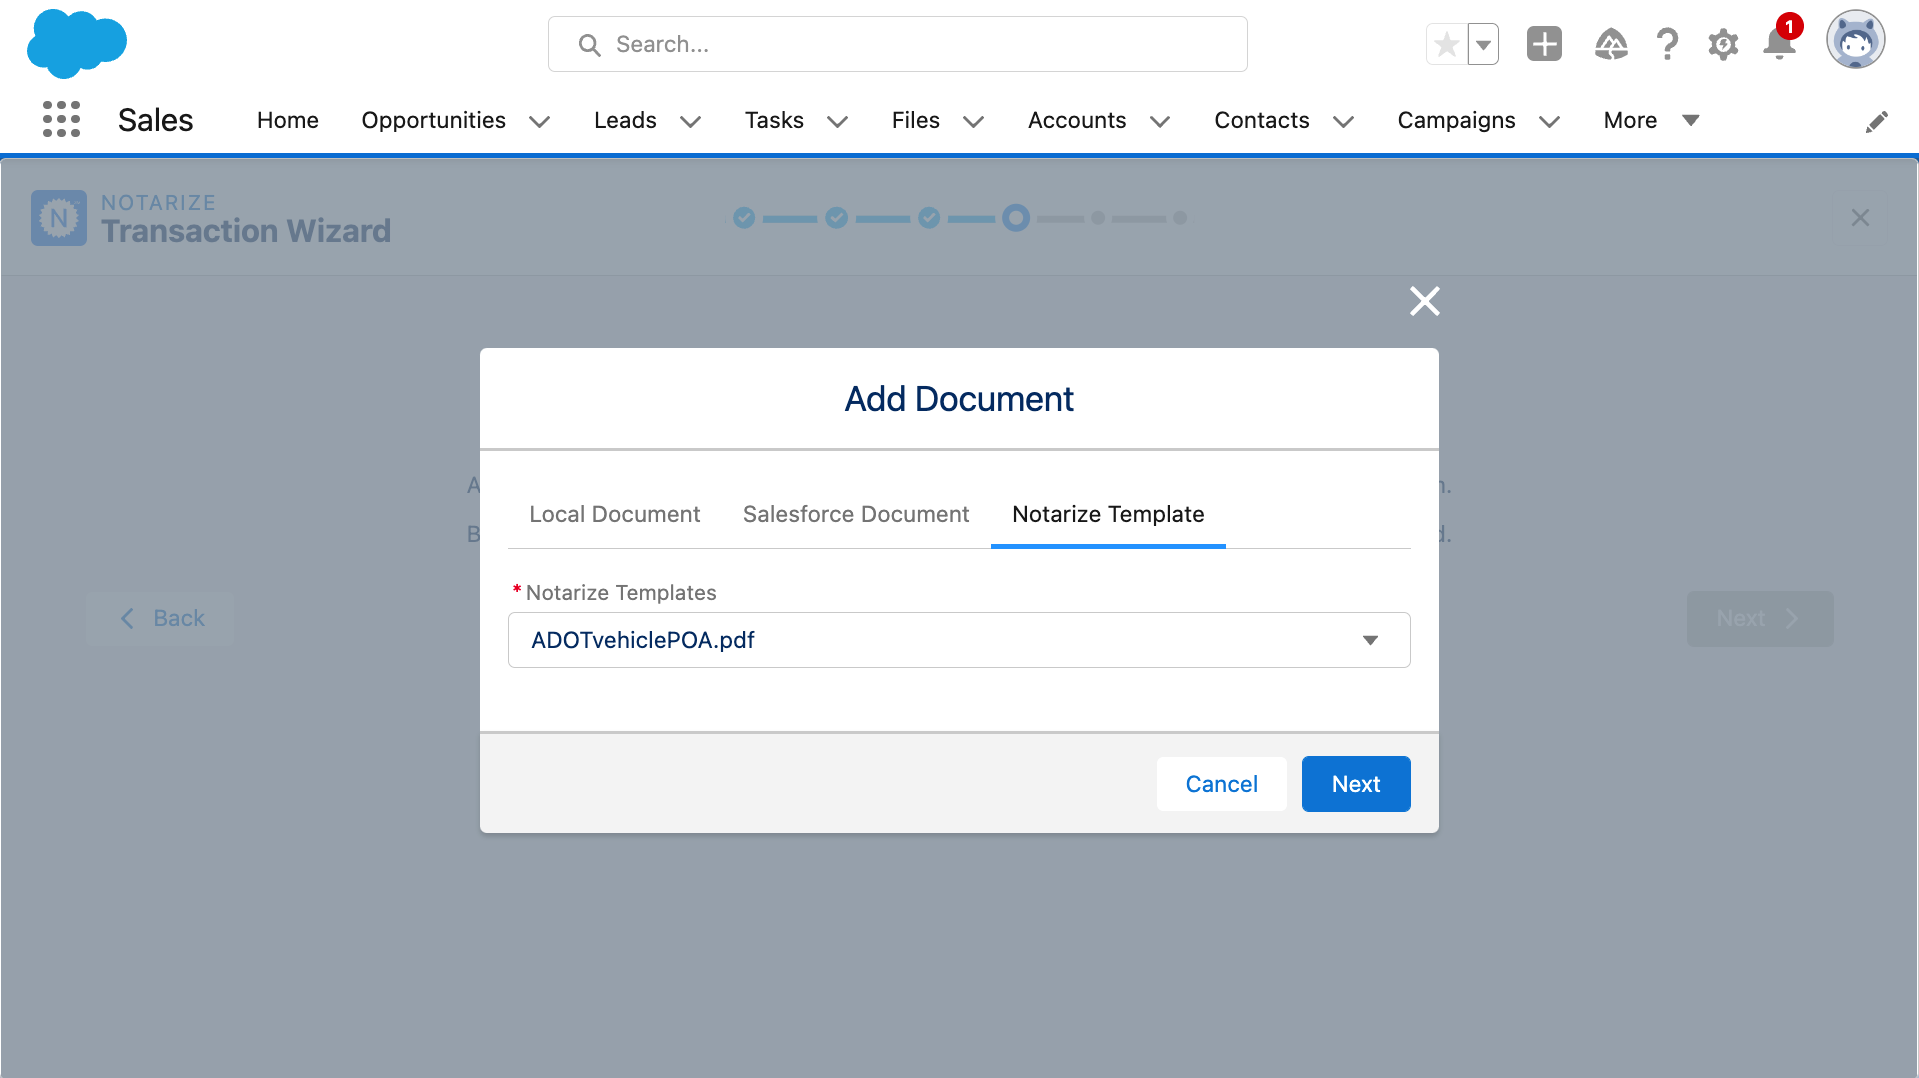
Task: Open the favorites list dropdown arrow
Action: tap(1483, 44)
